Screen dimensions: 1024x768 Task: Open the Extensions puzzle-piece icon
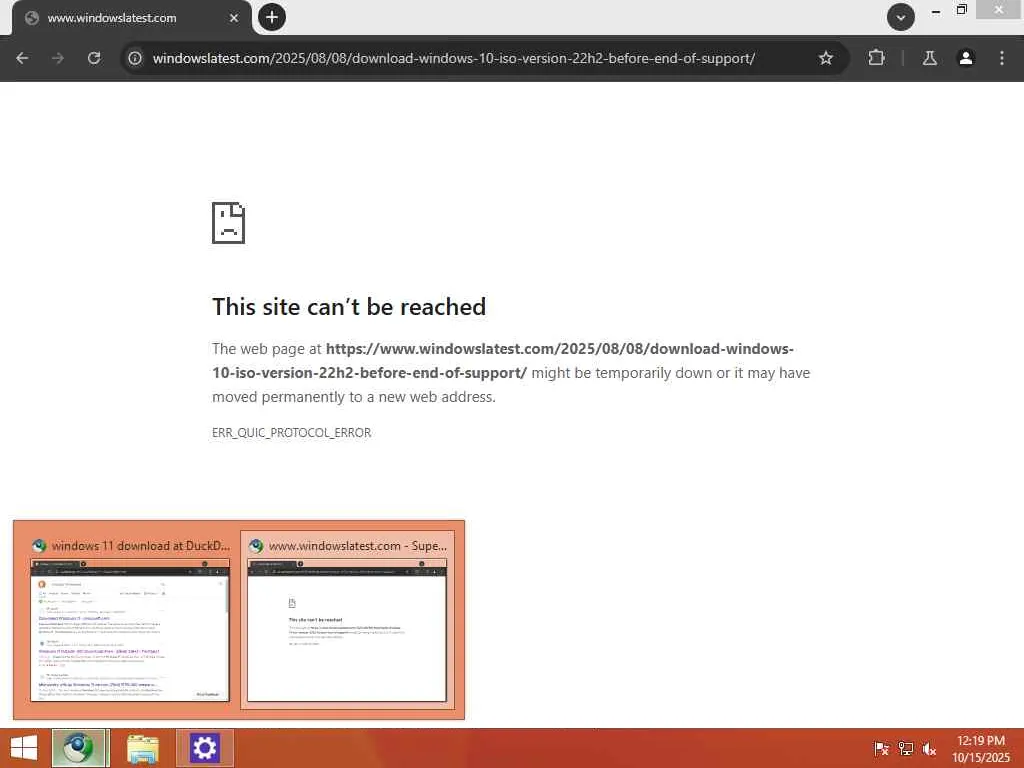point(876,58)
